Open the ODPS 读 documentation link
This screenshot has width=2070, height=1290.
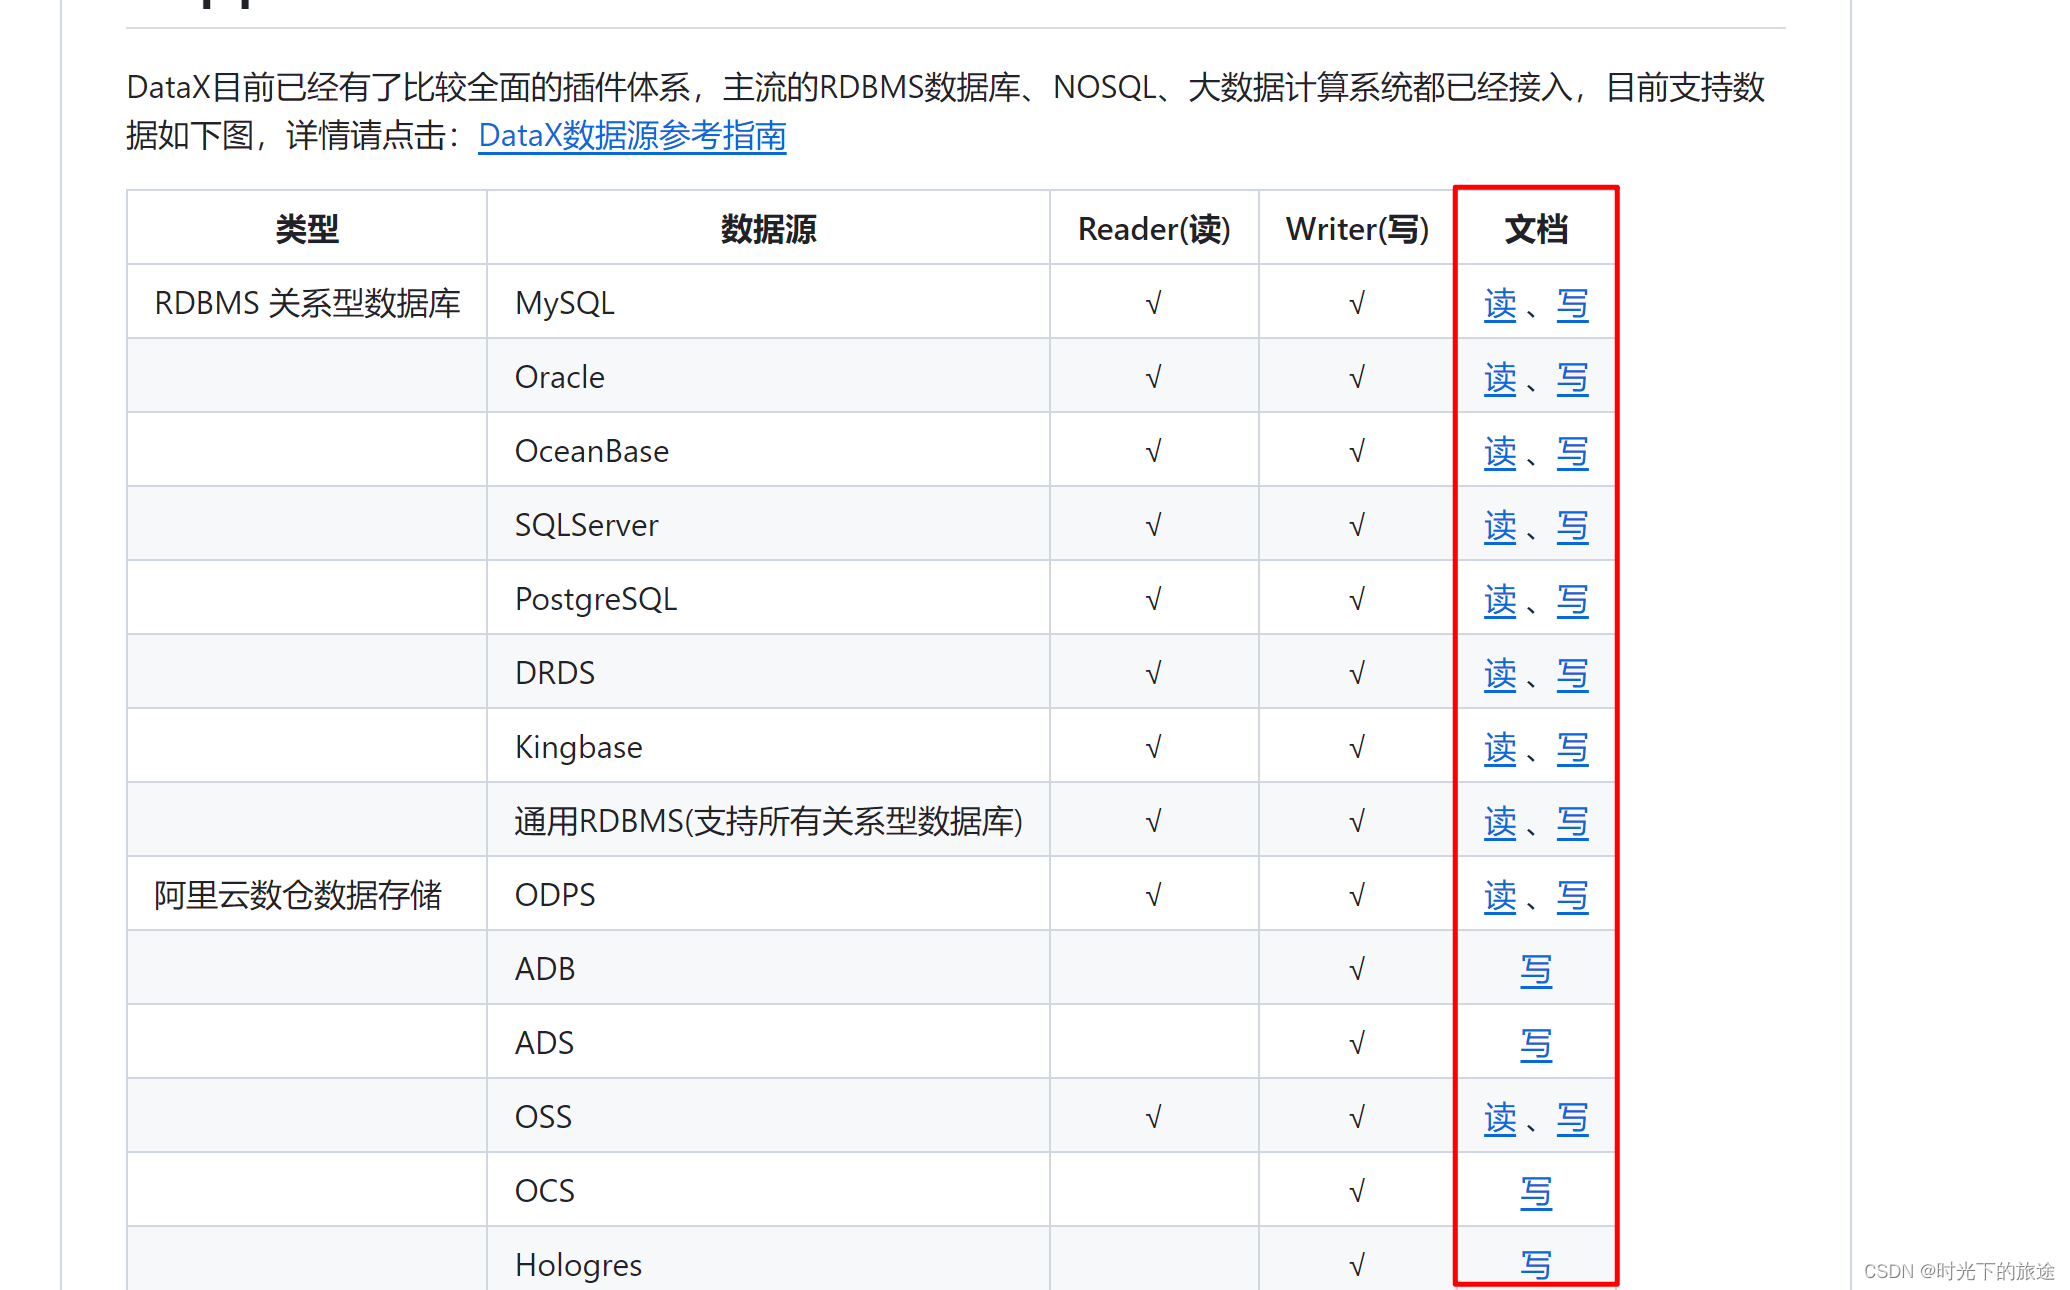point(1500,896)
